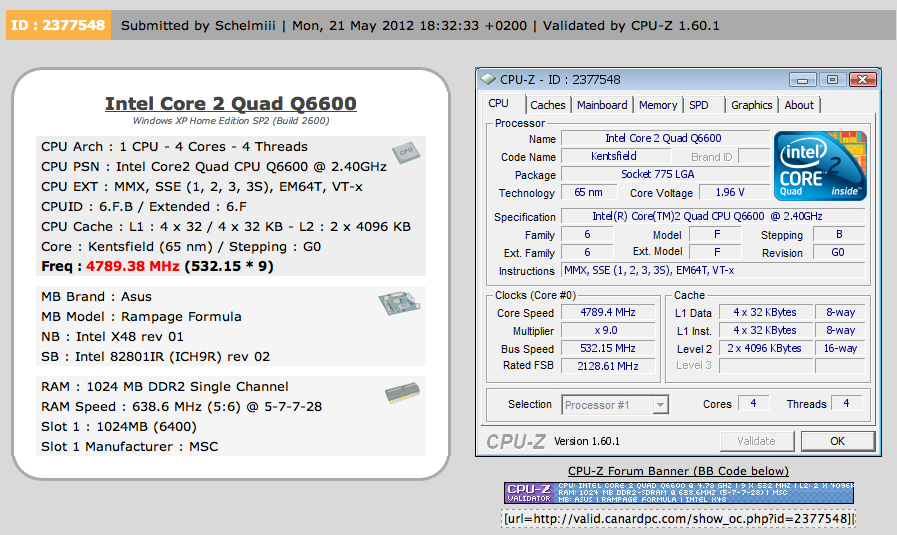The image size is (897, 535).
Task: Click the L1 Data value '4 x 32 KBytes'
Action: (765, 312)
